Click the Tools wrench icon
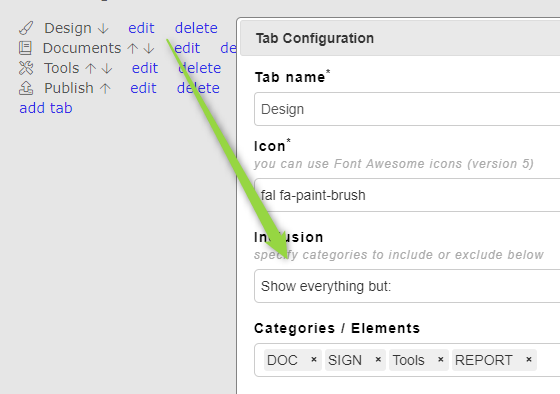 (26, 68)
